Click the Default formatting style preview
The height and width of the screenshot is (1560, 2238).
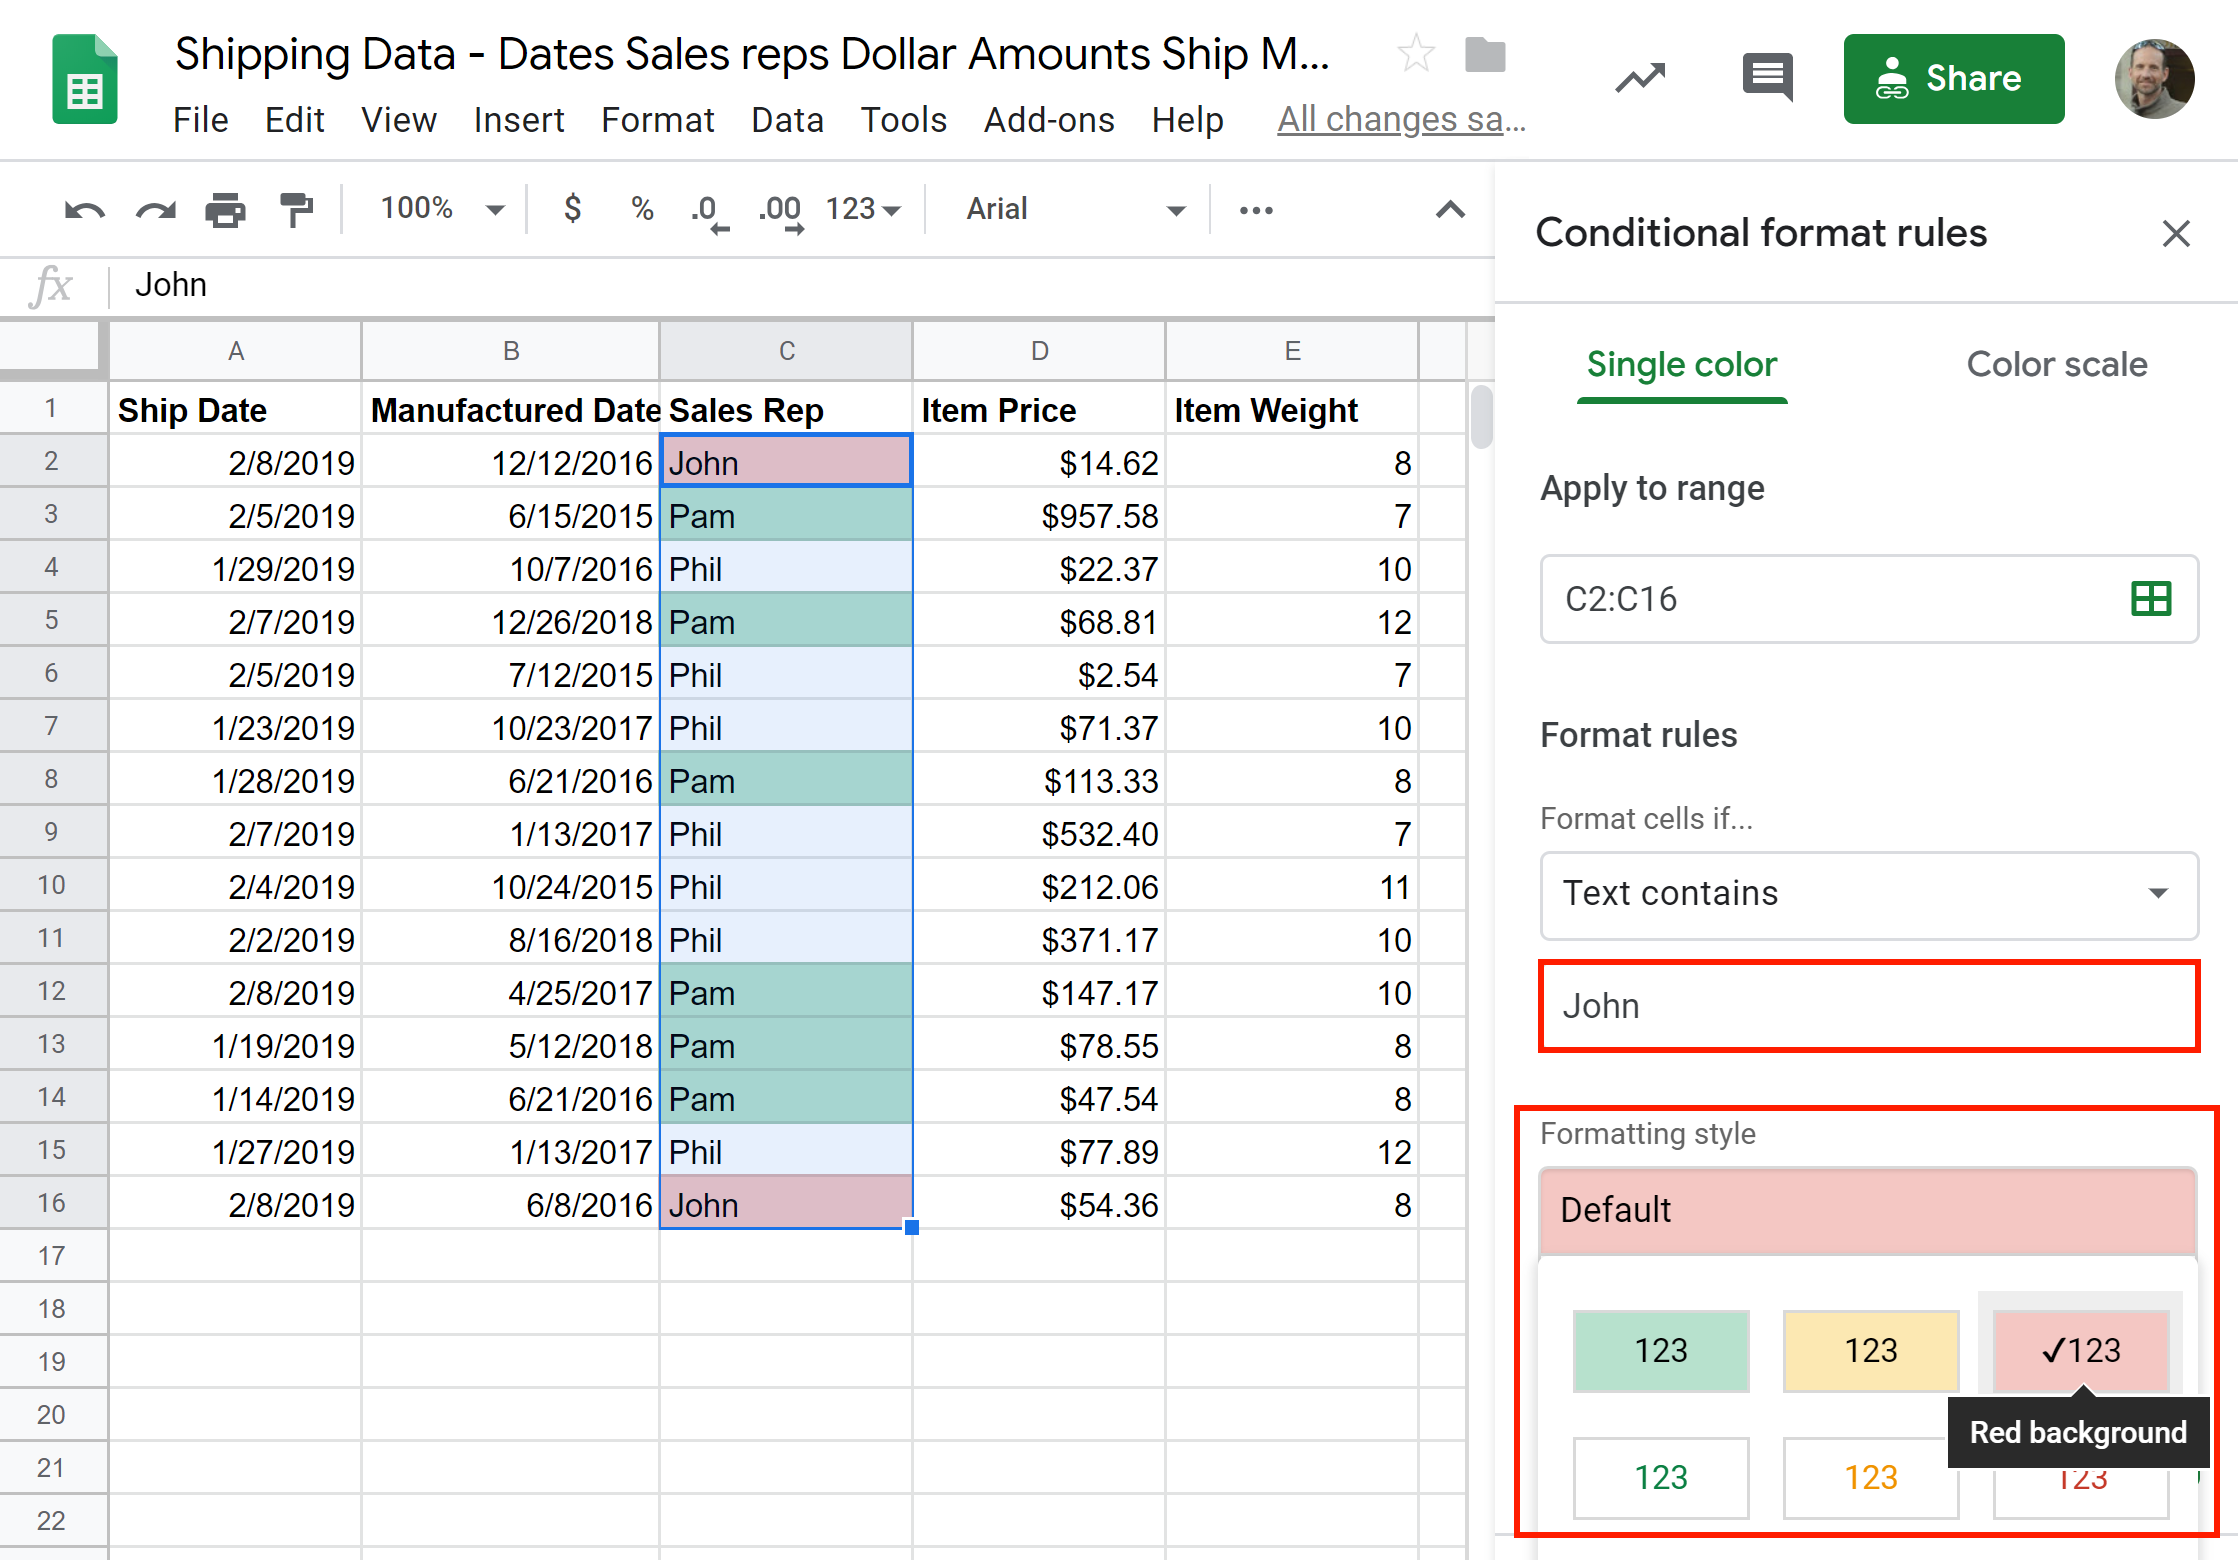(x=1868, y=1210)
